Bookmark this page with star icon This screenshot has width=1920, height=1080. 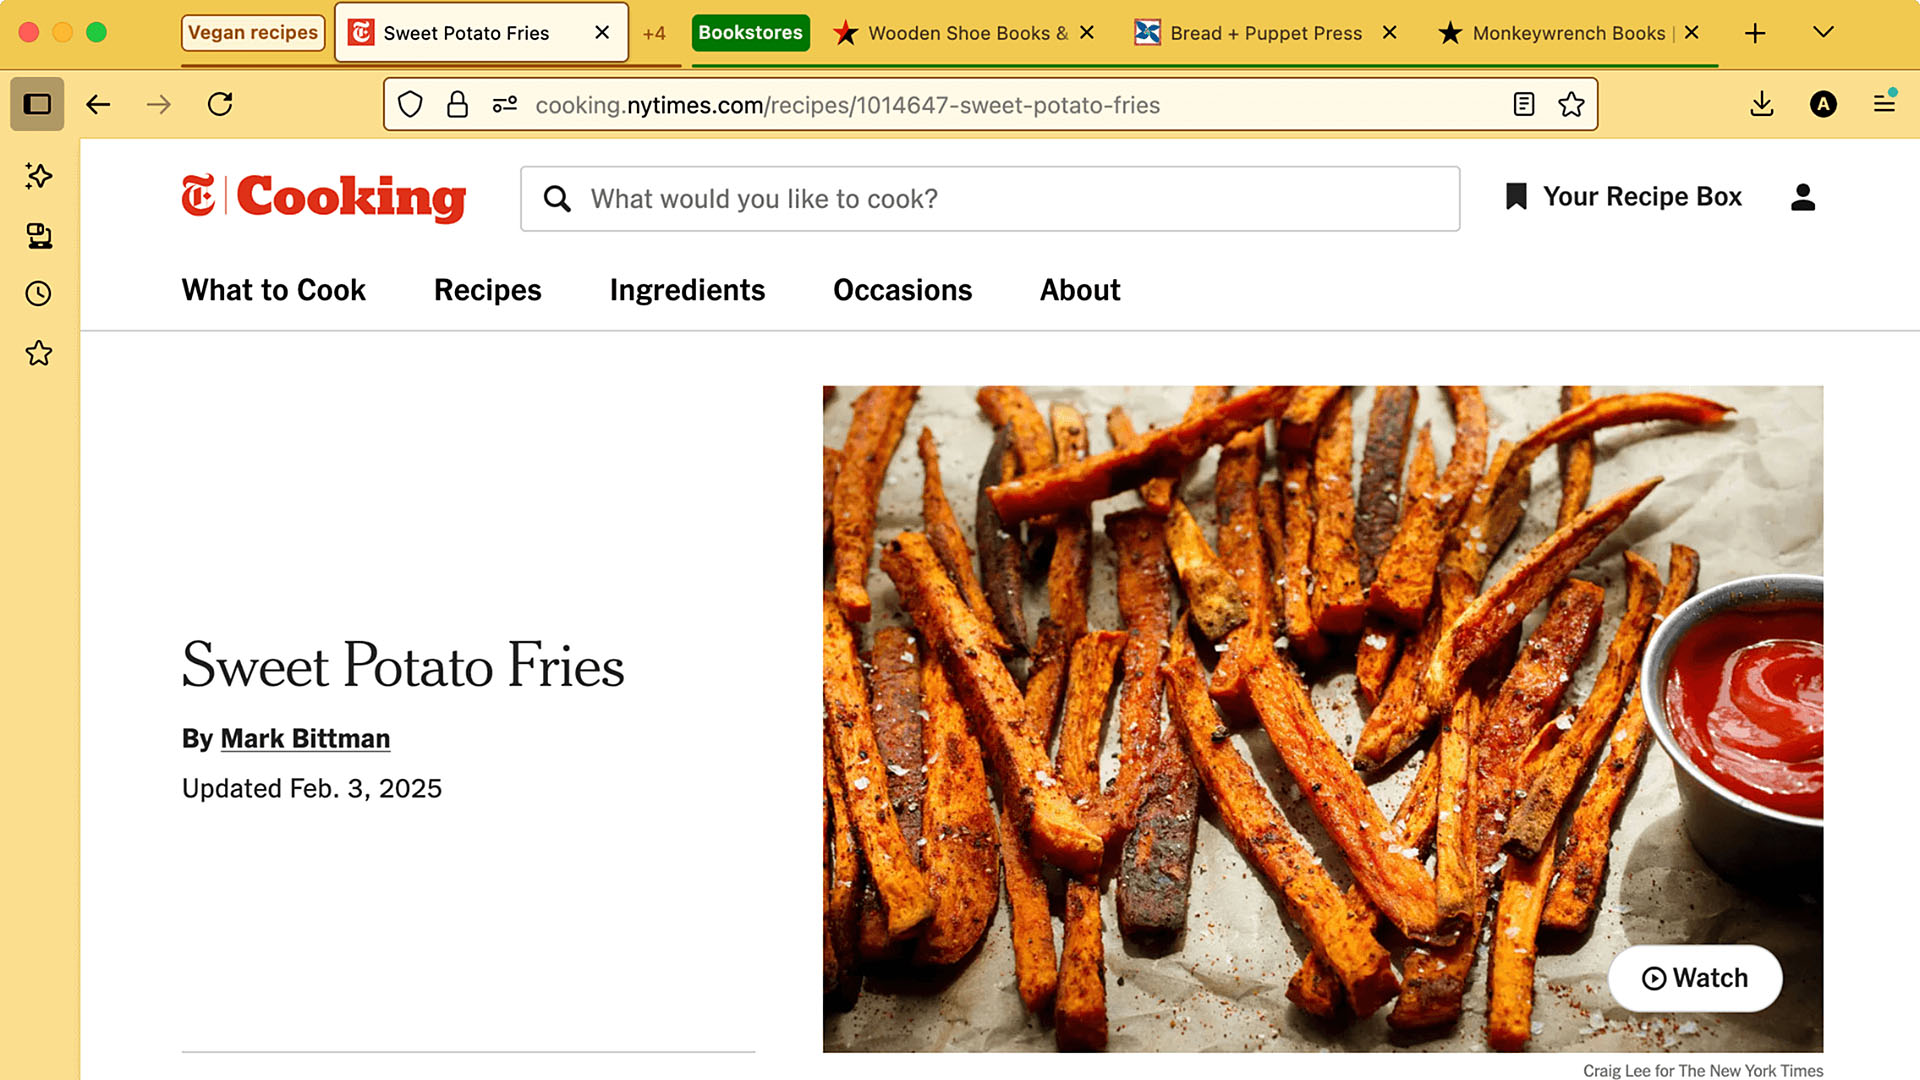(1571, 104)
